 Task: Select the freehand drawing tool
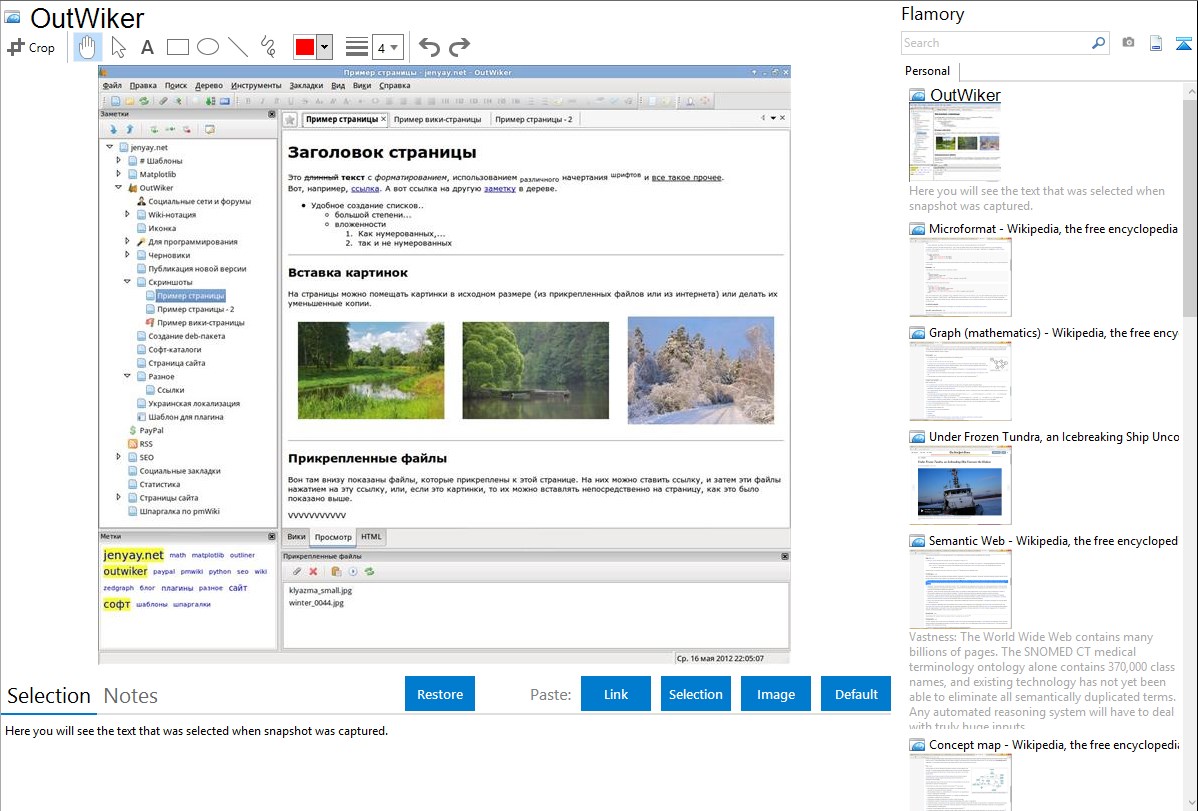268,47
